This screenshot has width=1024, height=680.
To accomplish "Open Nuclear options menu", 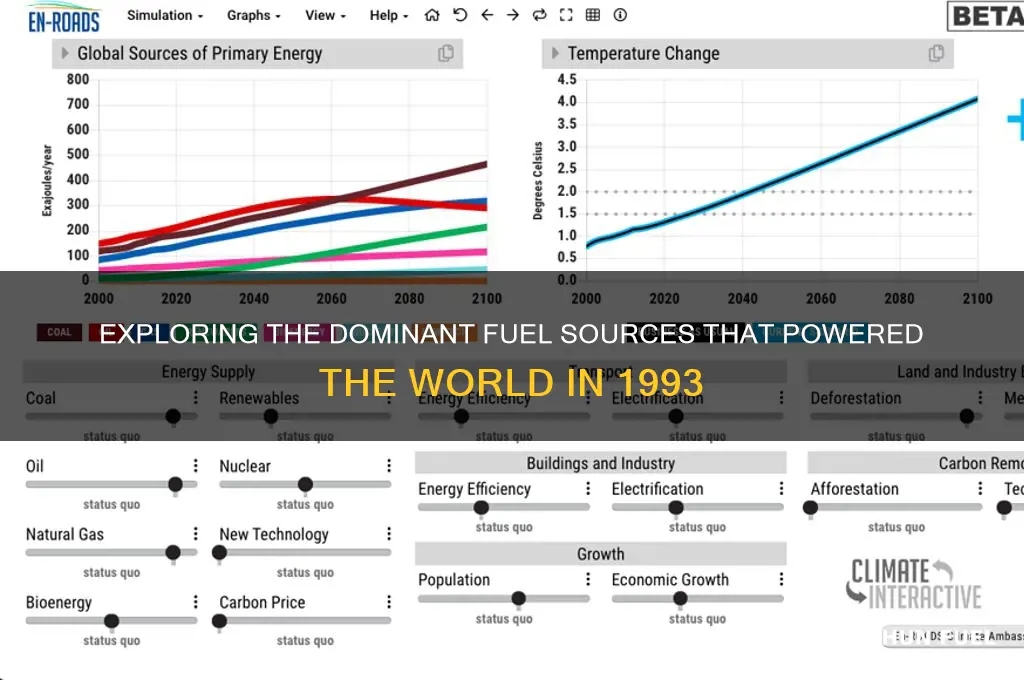I will pos(389,465).
